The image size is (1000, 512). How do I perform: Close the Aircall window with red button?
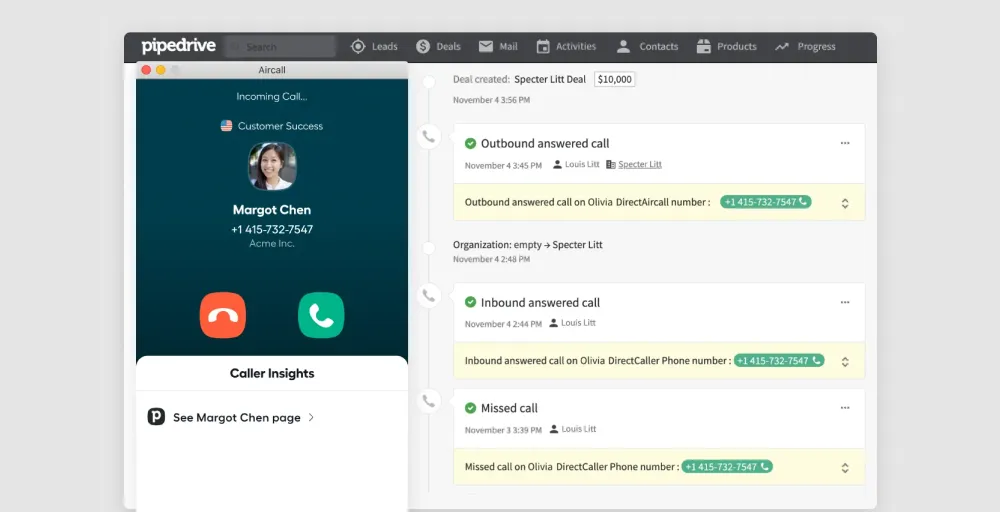point(146,70)
